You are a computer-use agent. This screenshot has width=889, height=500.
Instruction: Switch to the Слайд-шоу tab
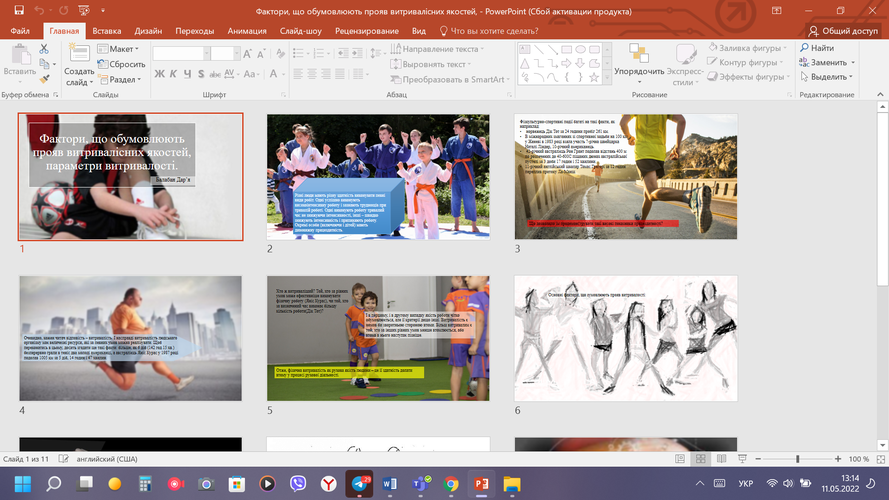[x=300, y=31]
